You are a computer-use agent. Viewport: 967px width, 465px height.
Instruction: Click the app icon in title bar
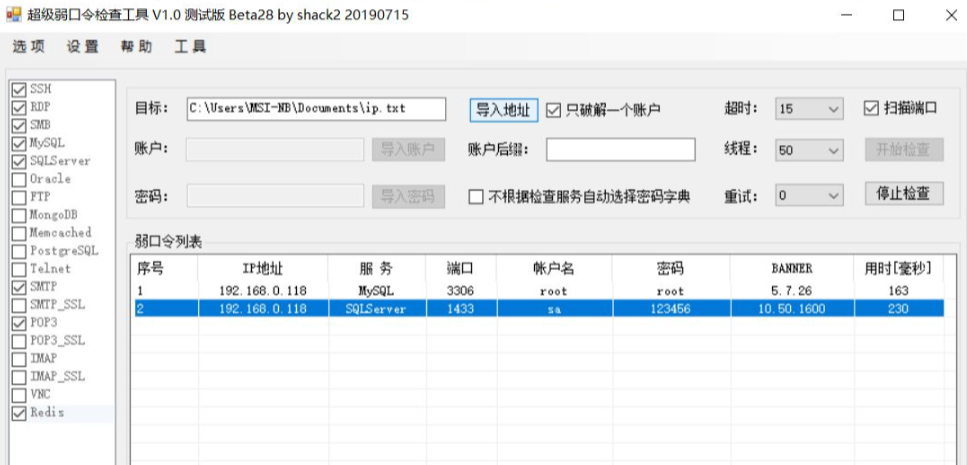14,15
